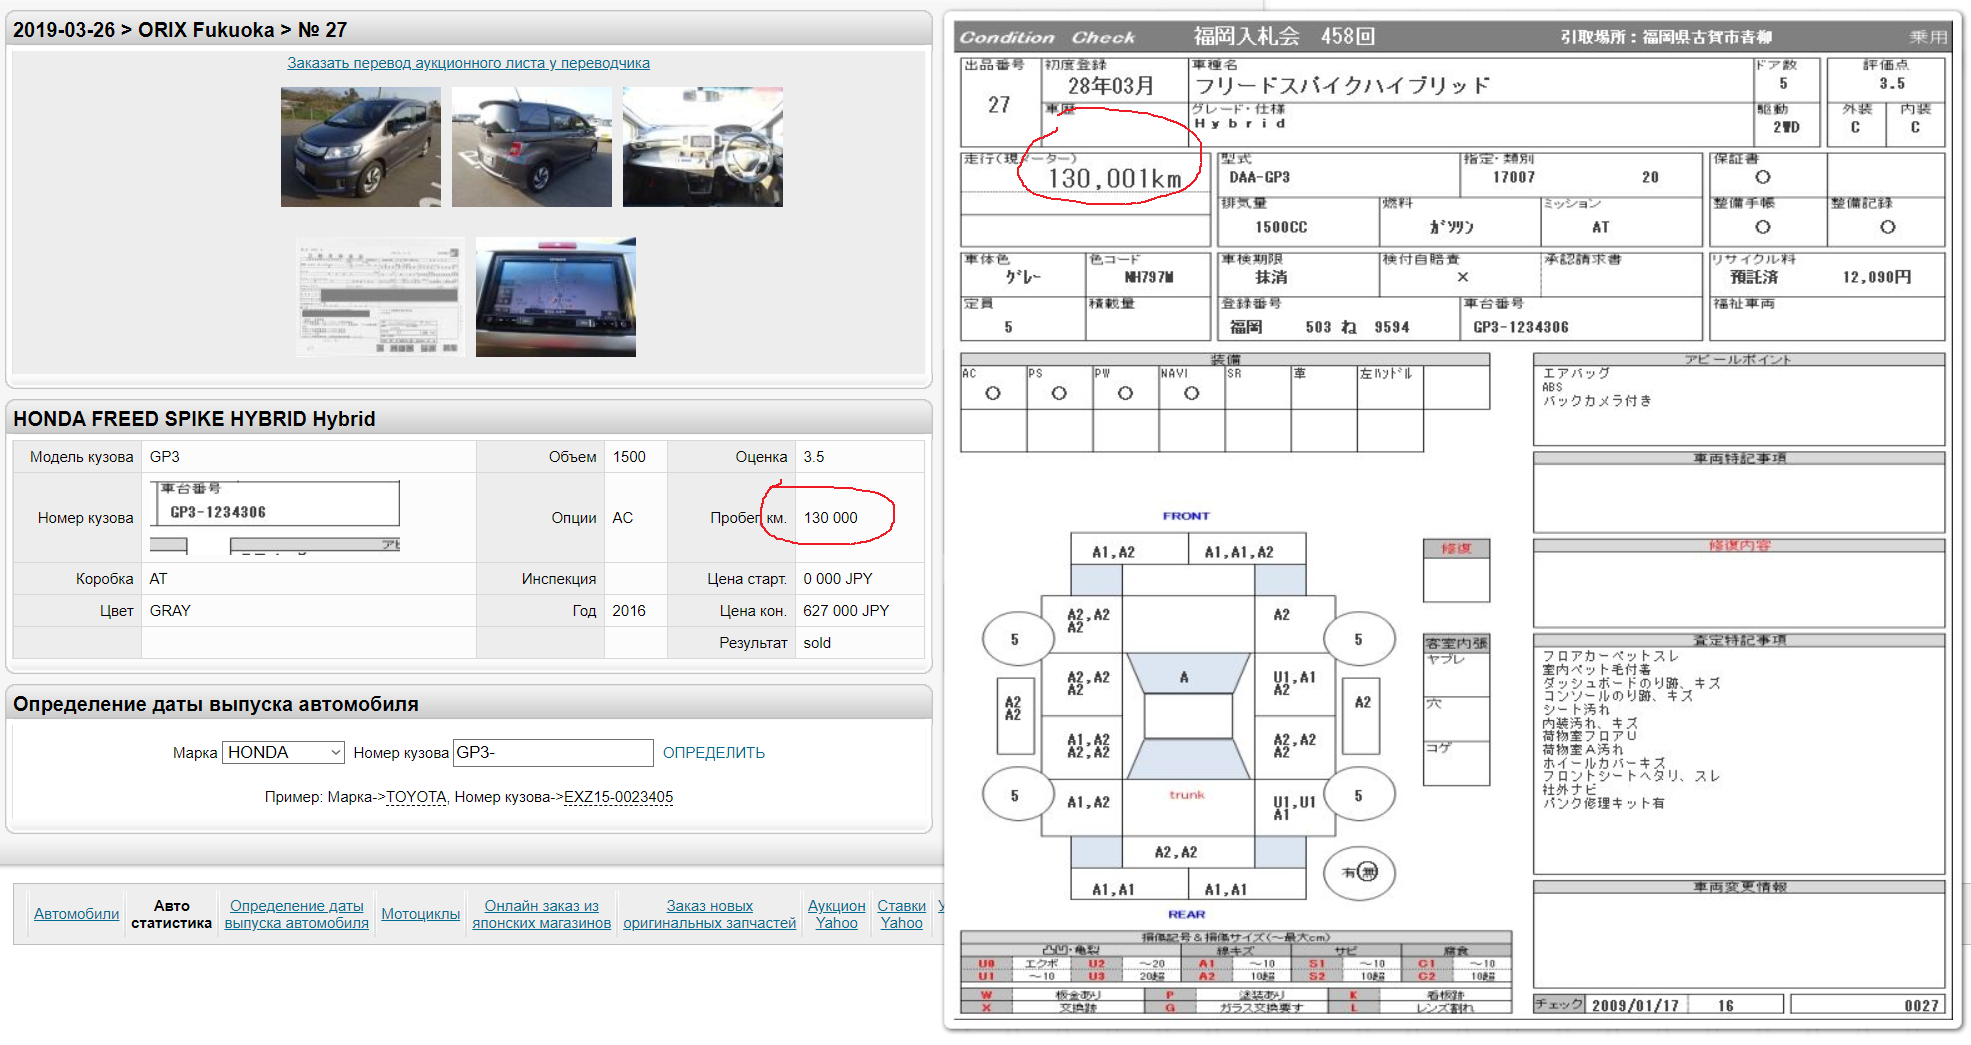Click the ОПРЕДЕЛИТЬ button
This screenshot has width=1971, height=1045.
coord(714,753)
